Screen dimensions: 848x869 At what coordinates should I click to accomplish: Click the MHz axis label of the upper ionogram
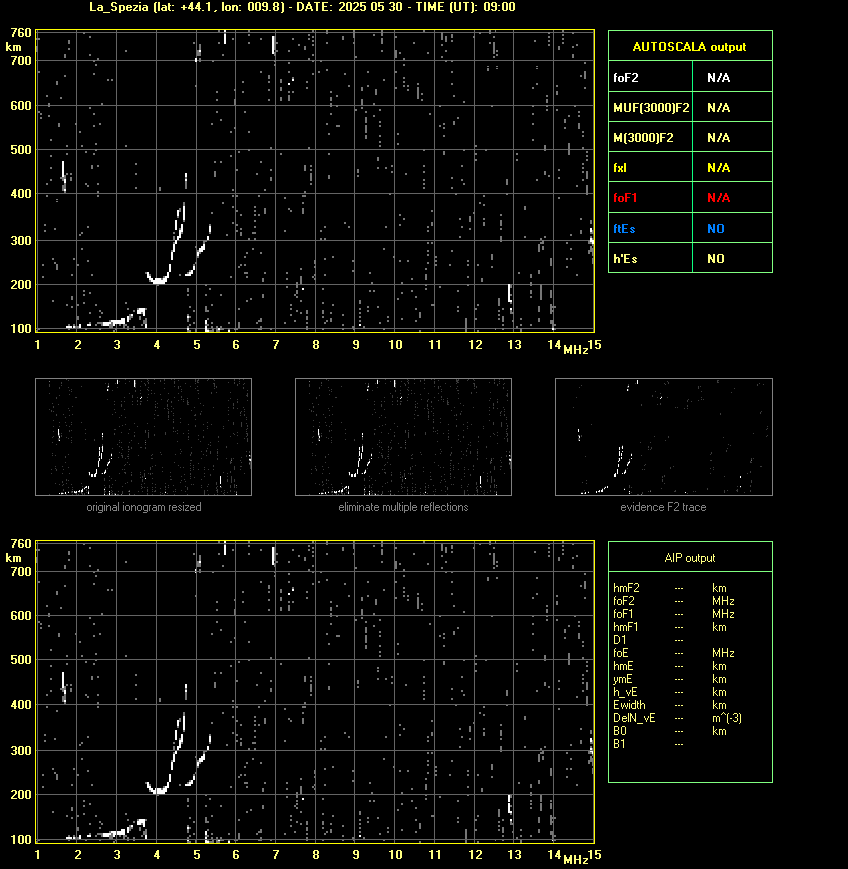(x=575, y=349)
